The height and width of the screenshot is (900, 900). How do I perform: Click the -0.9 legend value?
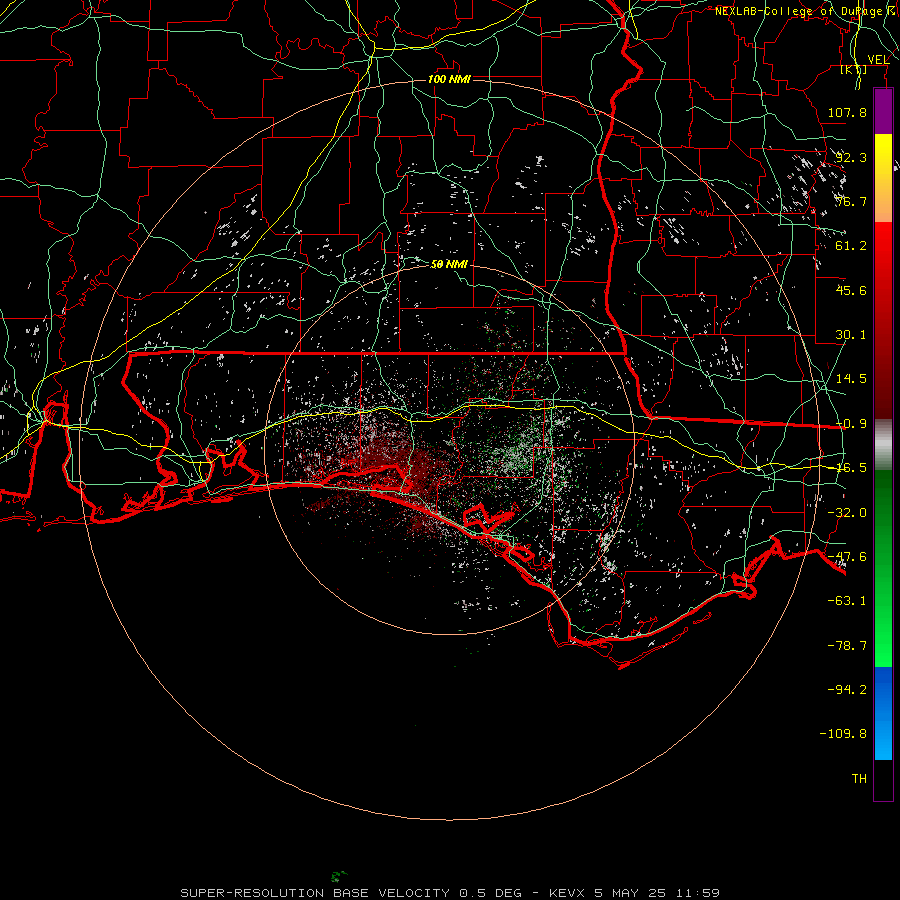pos(851,424)
